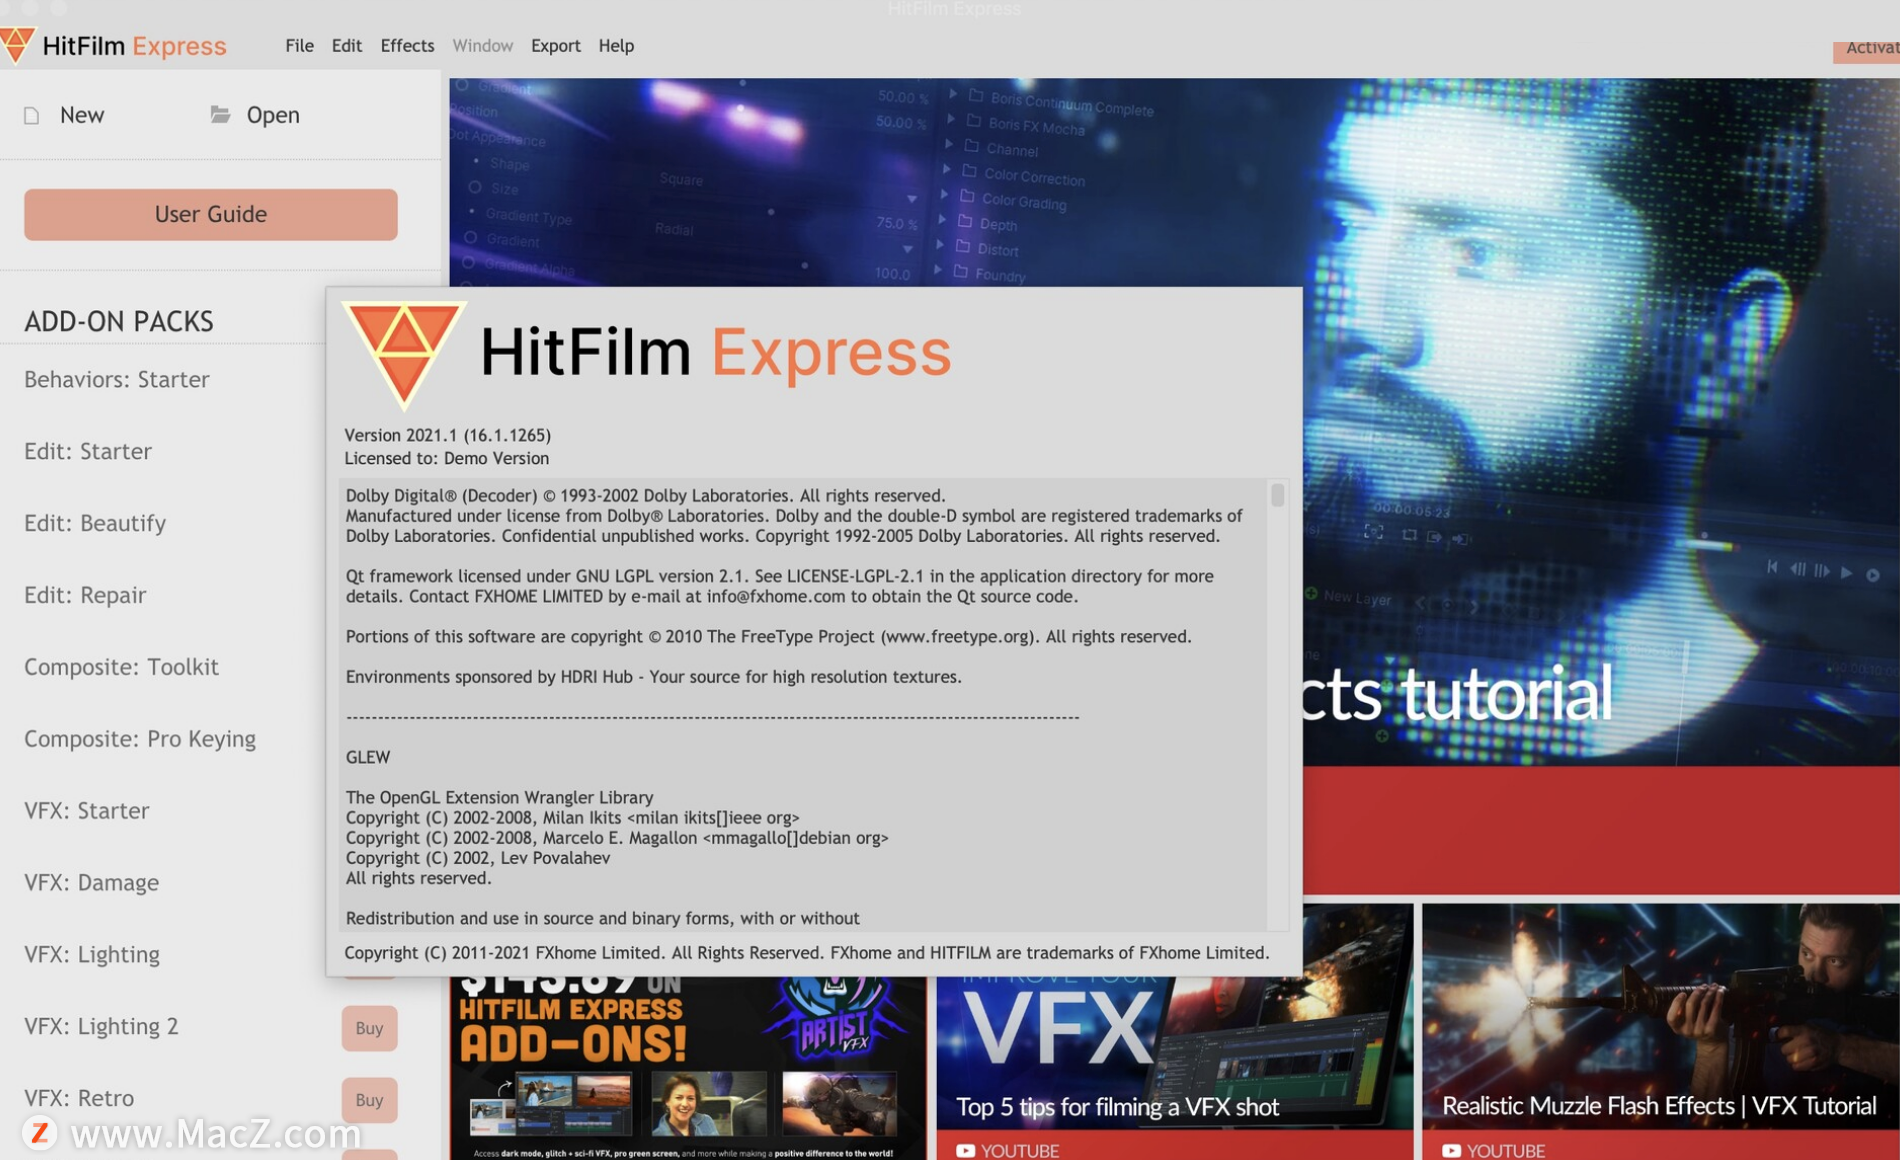Select VFX: Damage add-on pack
This screenshot has height=1160, width=1900.
click(x=92, y=883)
